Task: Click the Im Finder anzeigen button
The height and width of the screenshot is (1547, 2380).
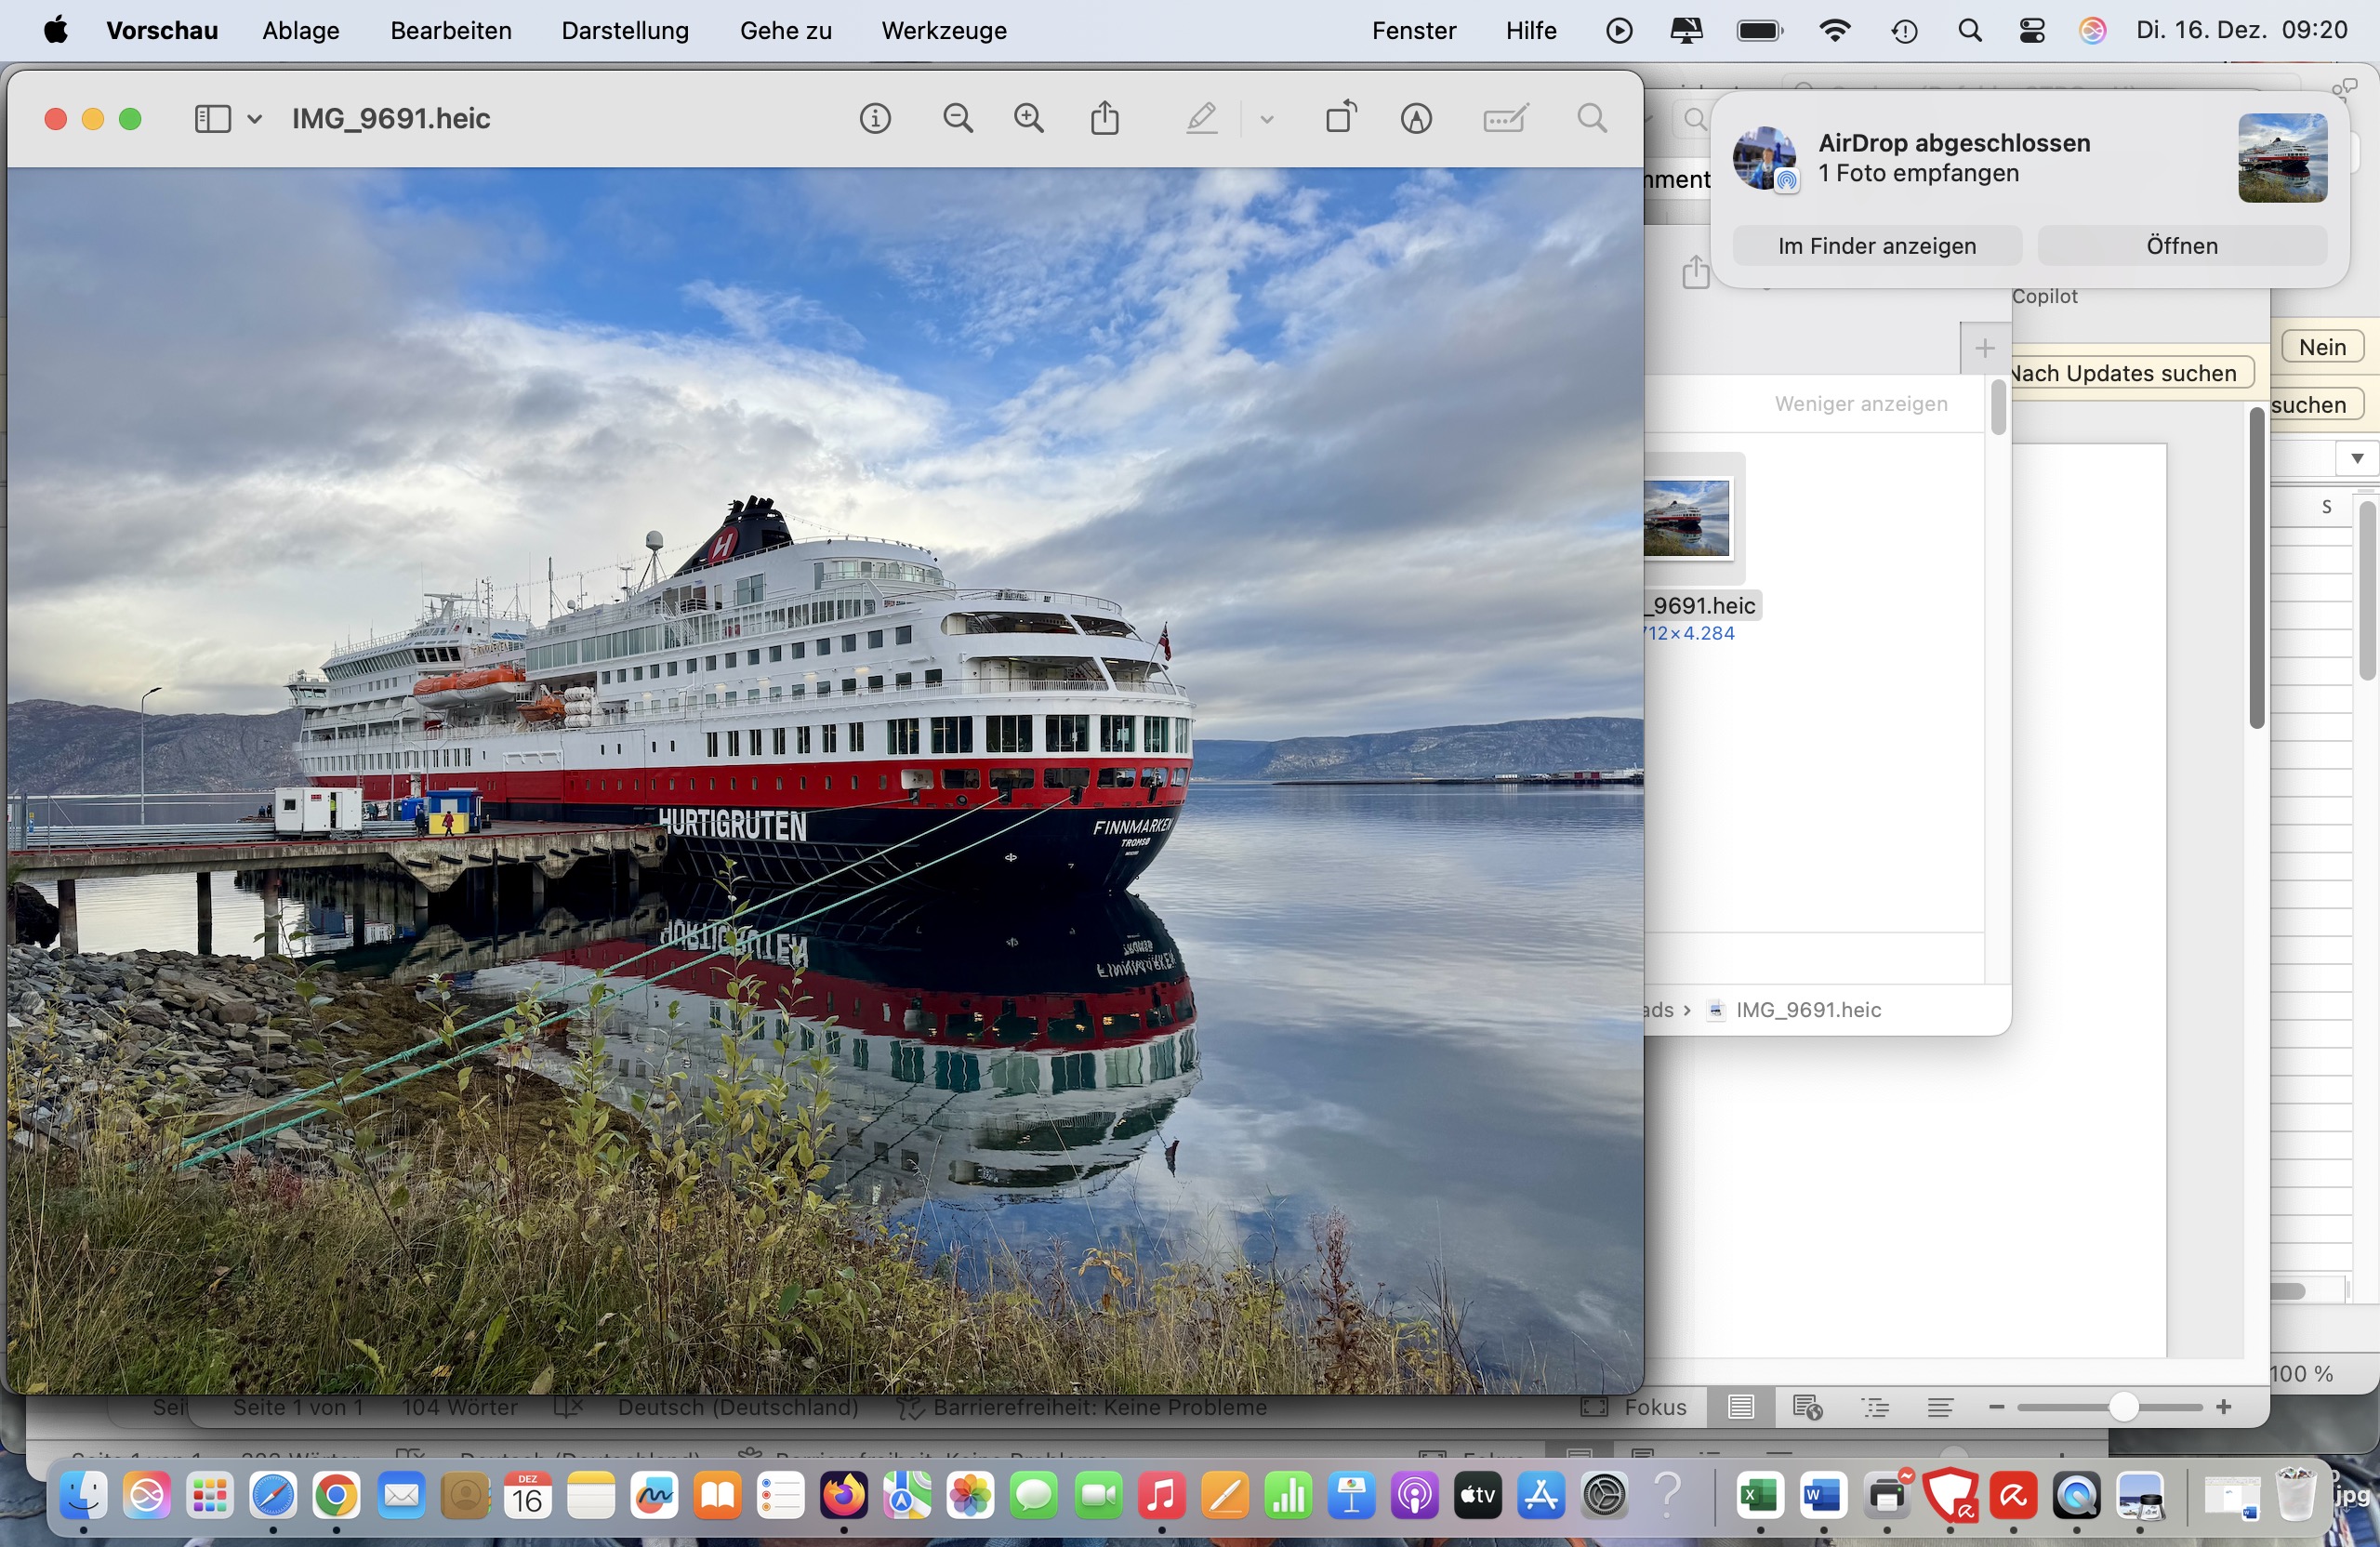Action: click(1876, 246)
